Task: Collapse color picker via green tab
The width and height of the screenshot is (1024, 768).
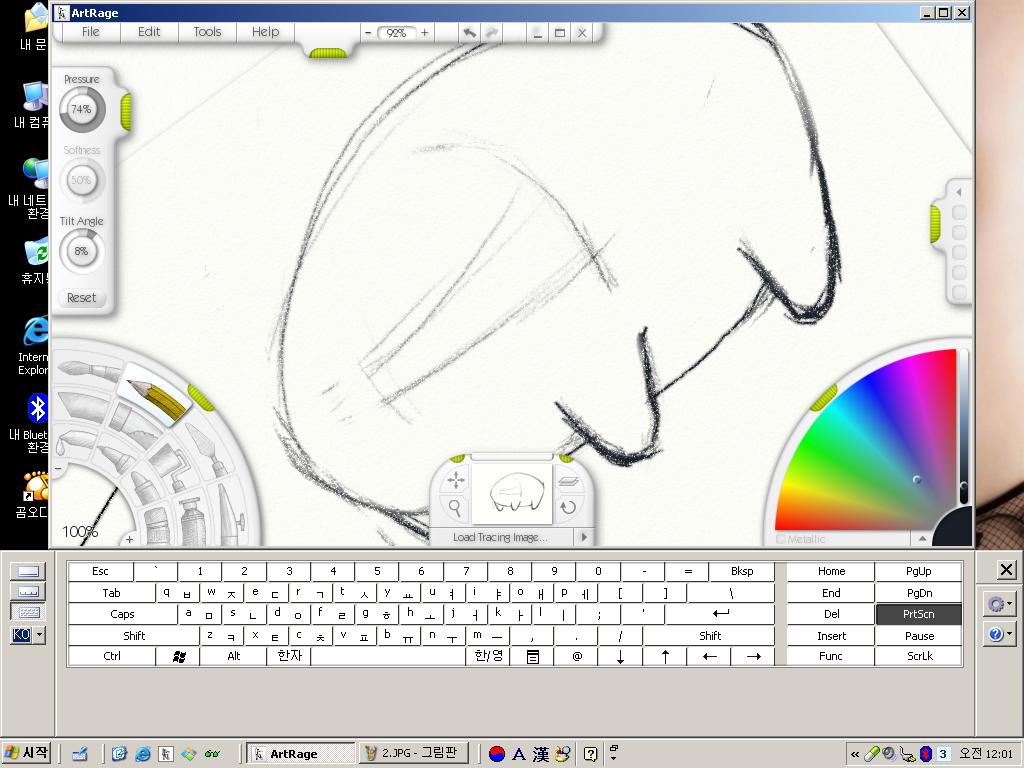Action: point(824,398)
